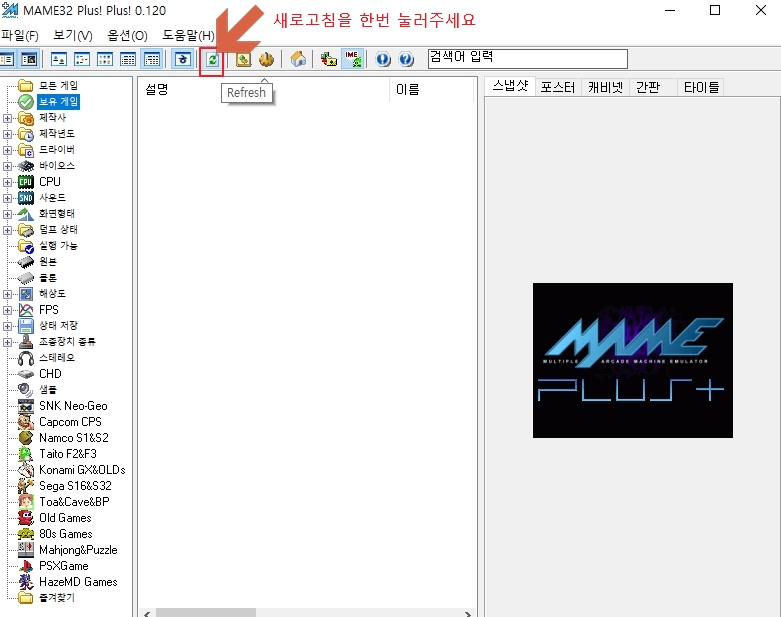
Task: Expand the 사운드 tree folder
Action: (x=7, y=198)
